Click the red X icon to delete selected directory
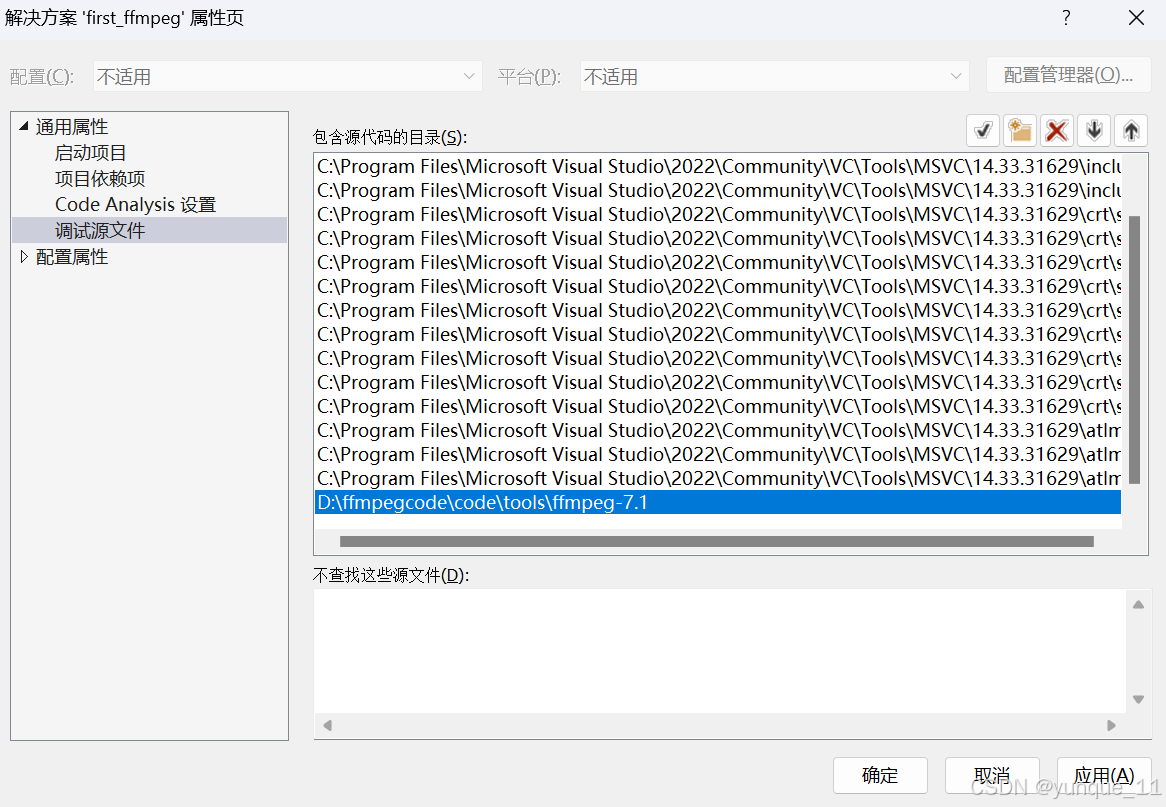Viewport: 1166px width, 807px height. click(x=1056, y=130)
